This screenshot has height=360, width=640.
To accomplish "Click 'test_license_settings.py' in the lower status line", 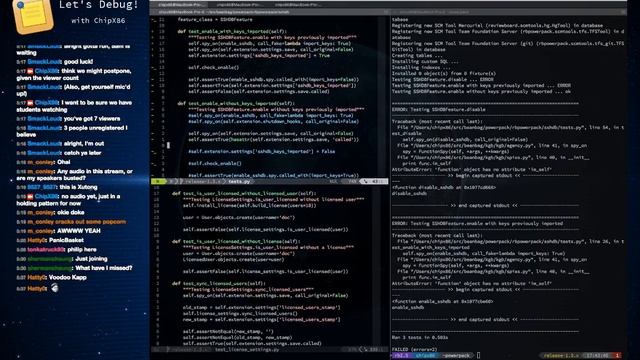I will [x=247, y=349].
